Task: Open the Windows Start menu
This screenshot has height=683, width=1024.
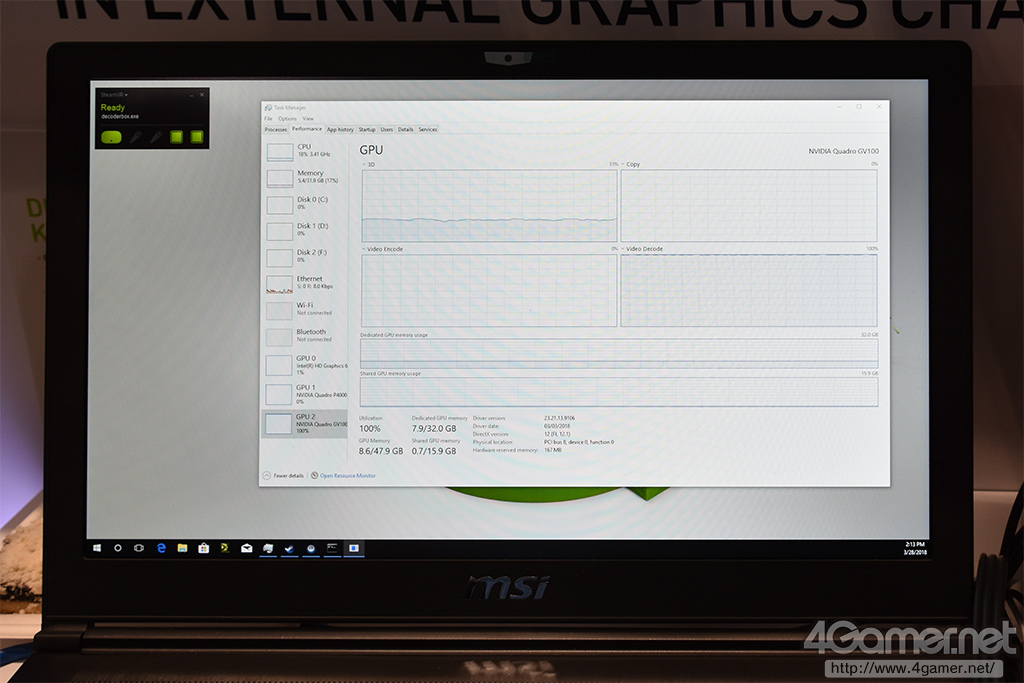Action: (97, 548)
